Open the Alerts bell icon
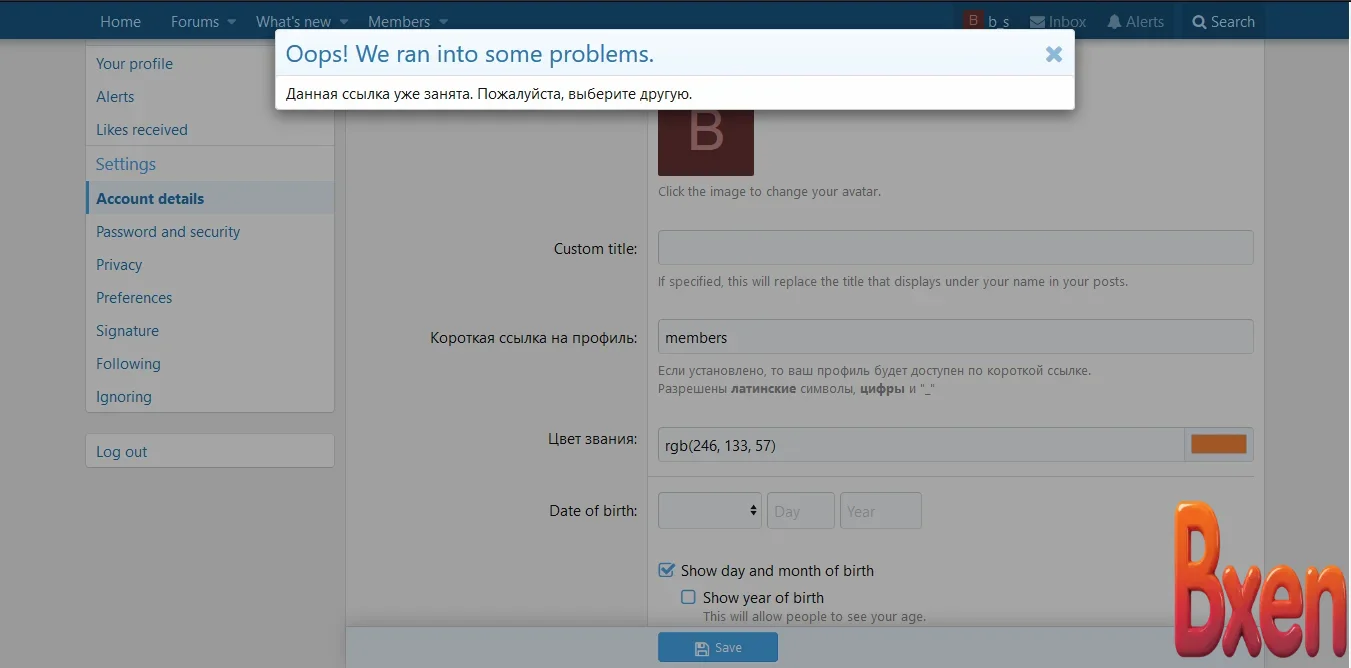Screen dimensions: 1351x668 click(x=1114, y=22)
